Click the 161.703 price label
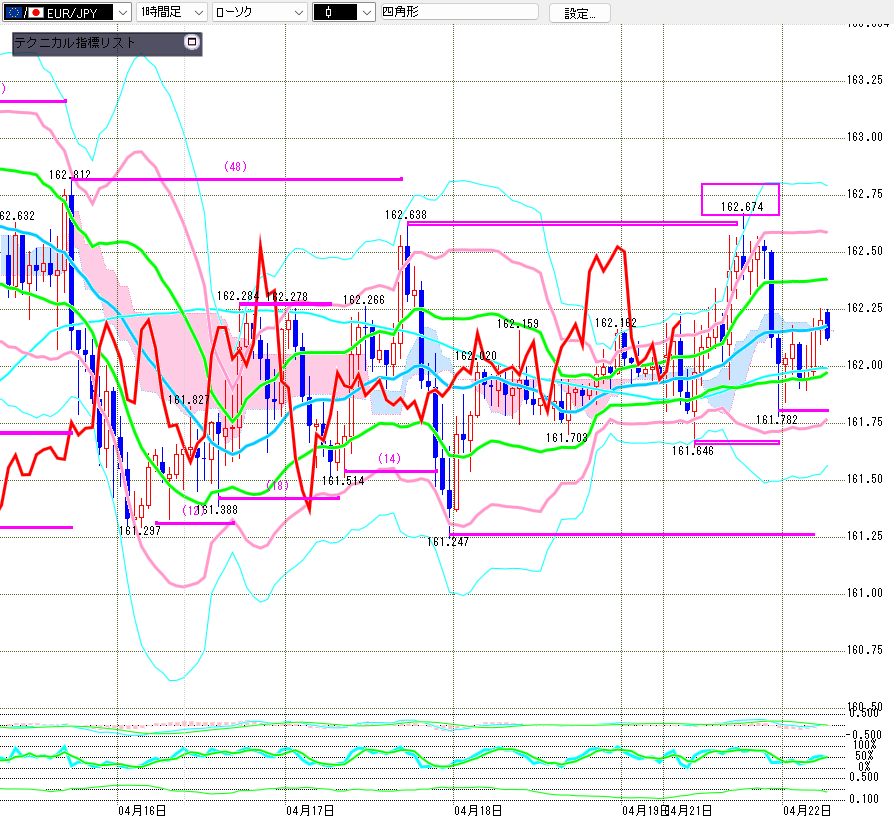Image resolution: width=894 pixels, height=819 pixels. pyautogui.click(x=567, y=438)
